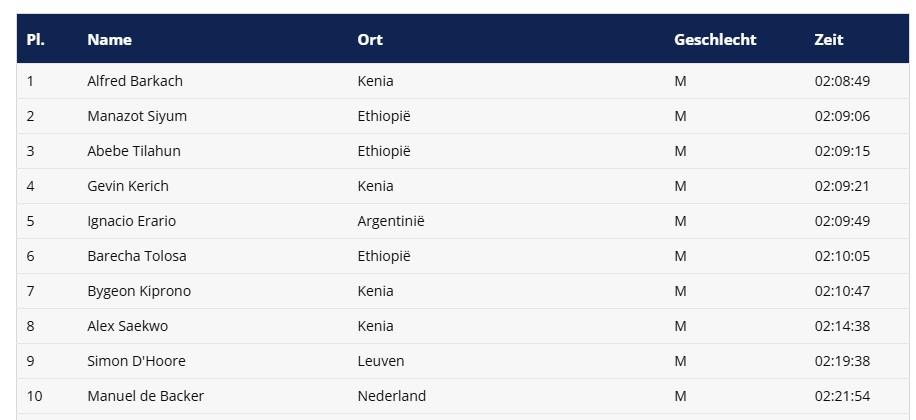Click the Pl. column header

point(36,40)
